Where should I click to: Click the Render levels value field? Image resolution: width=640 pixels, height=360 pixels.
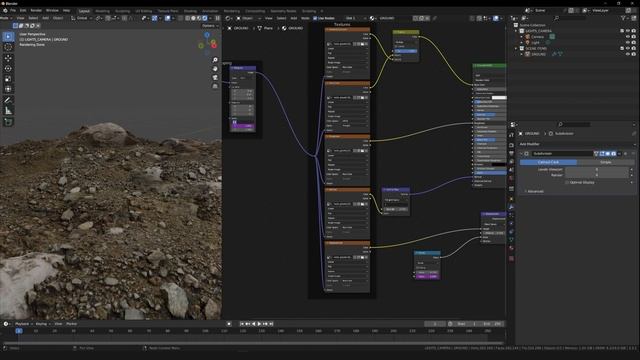597,175
